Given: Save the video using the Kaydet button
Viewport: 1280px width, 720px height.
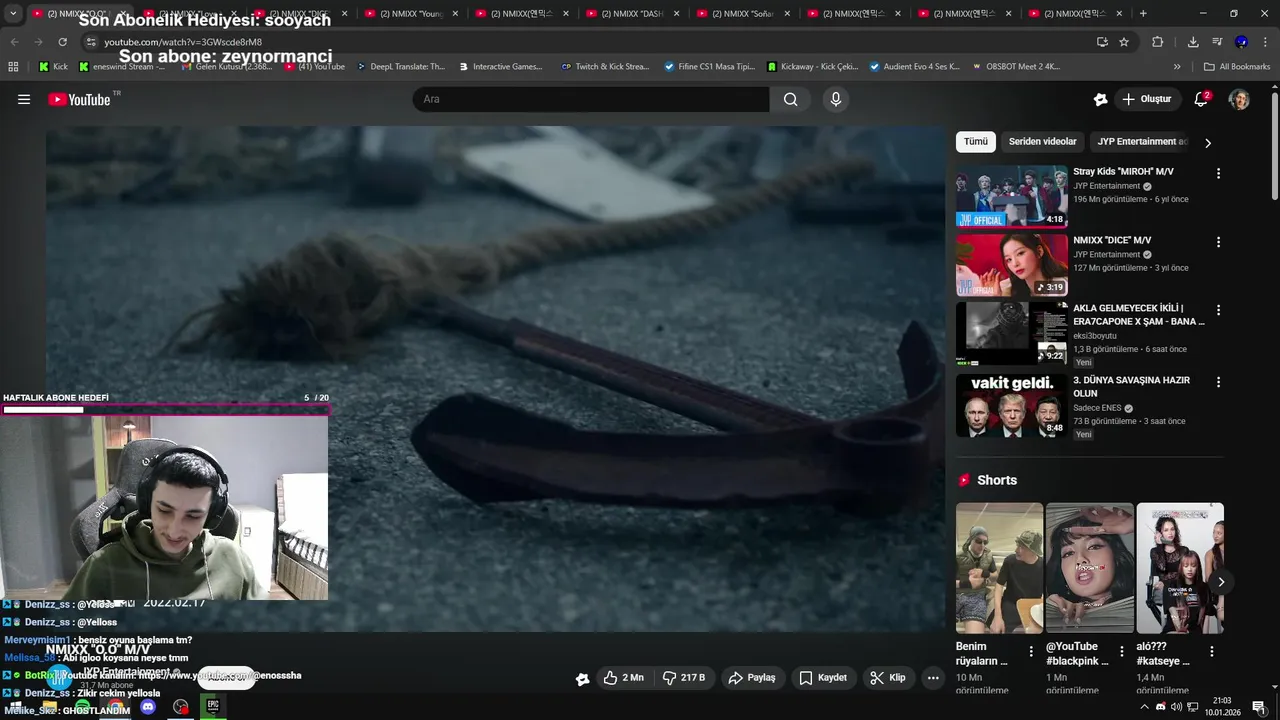Looking at the screenshot, I should 823,678.
